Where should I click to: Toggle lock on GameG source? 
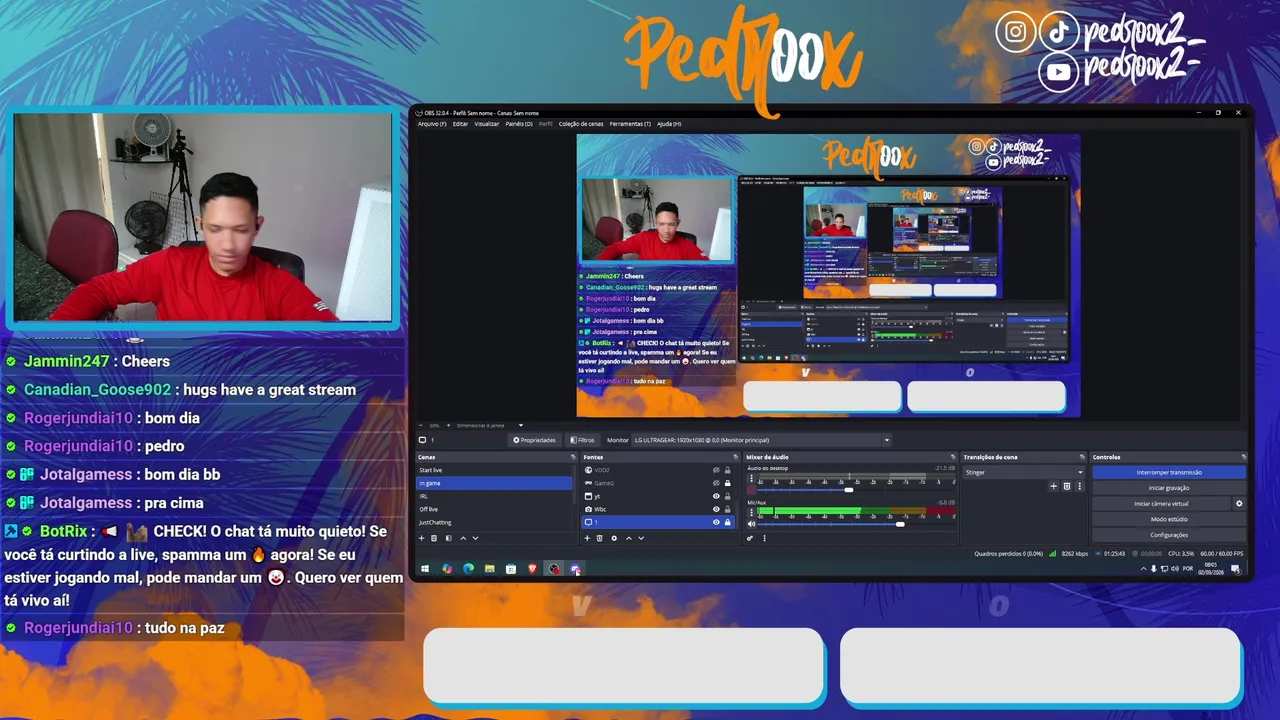coord(727,483)
